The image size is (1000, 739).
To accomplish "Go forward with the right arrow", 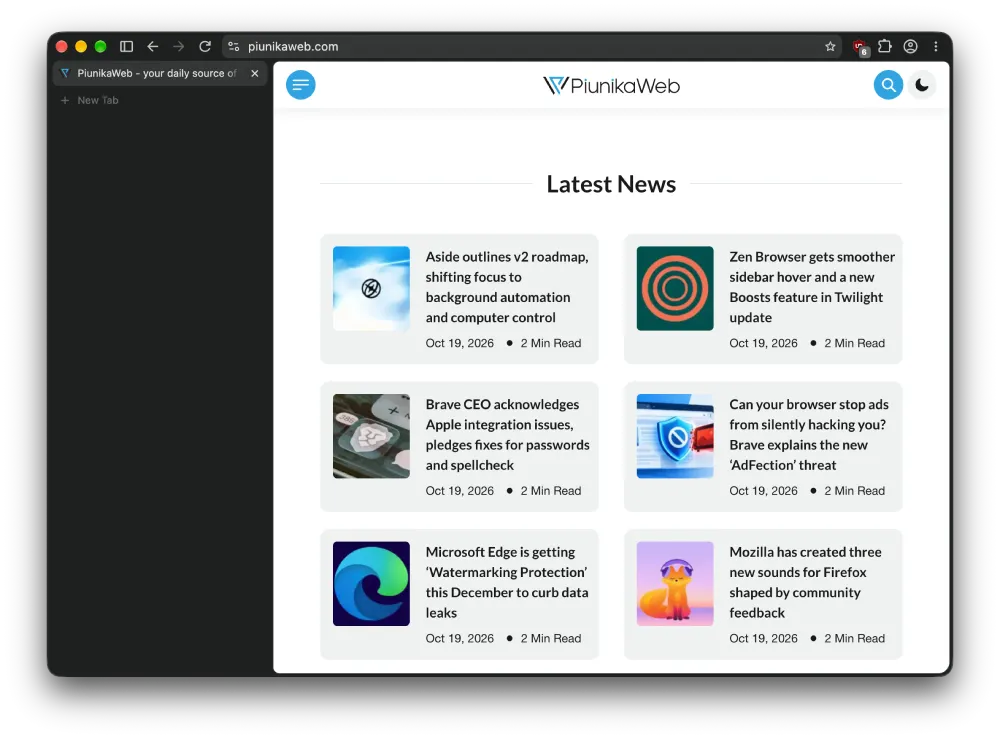I will point(179,47).
